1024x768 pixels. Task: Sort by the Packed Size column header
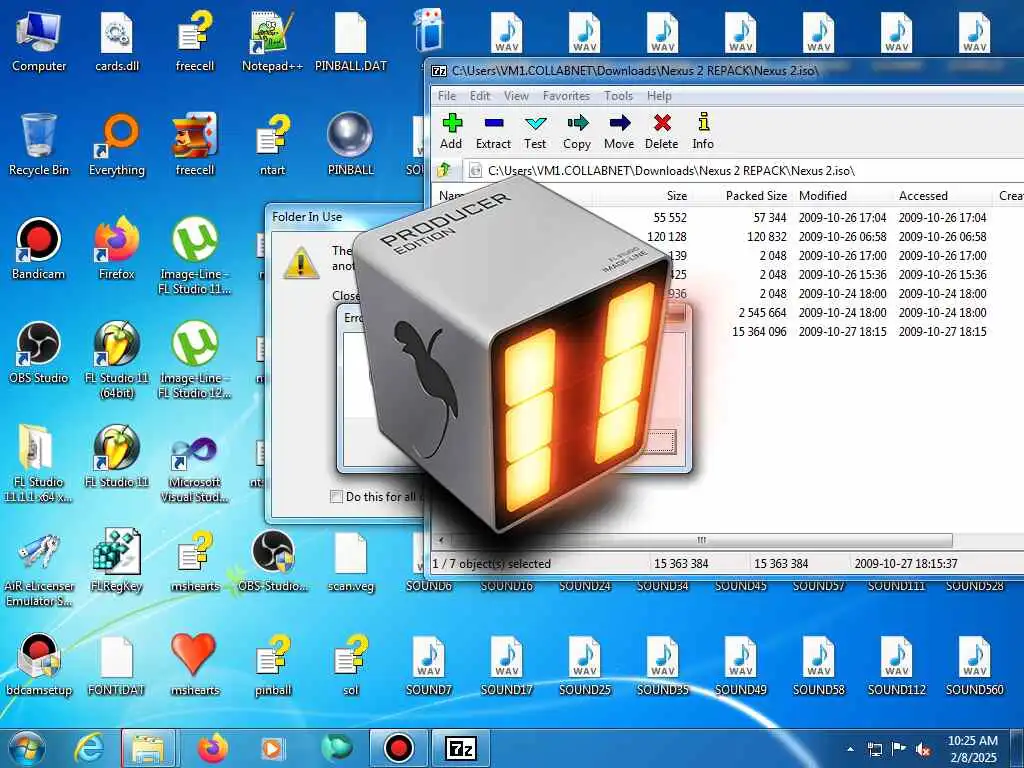coord(756,195)
